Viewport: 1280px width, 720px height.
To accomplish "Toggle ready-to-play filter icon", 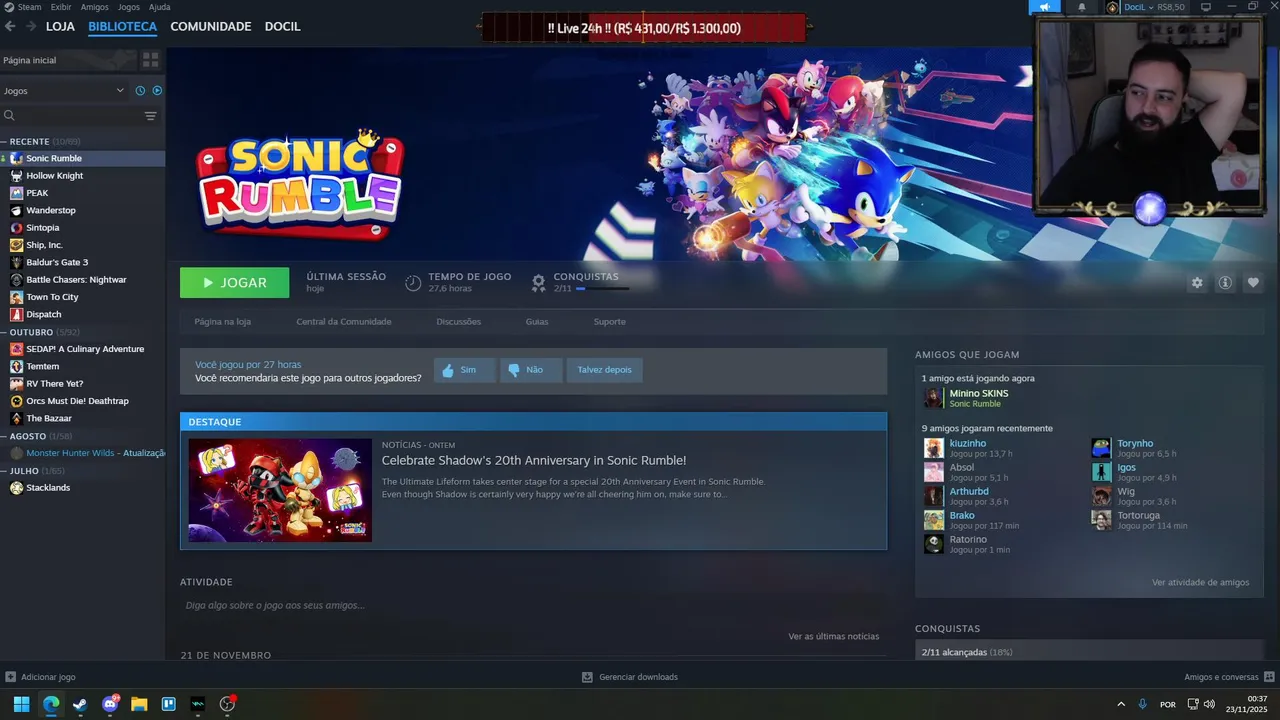I will tap(157, 90).
